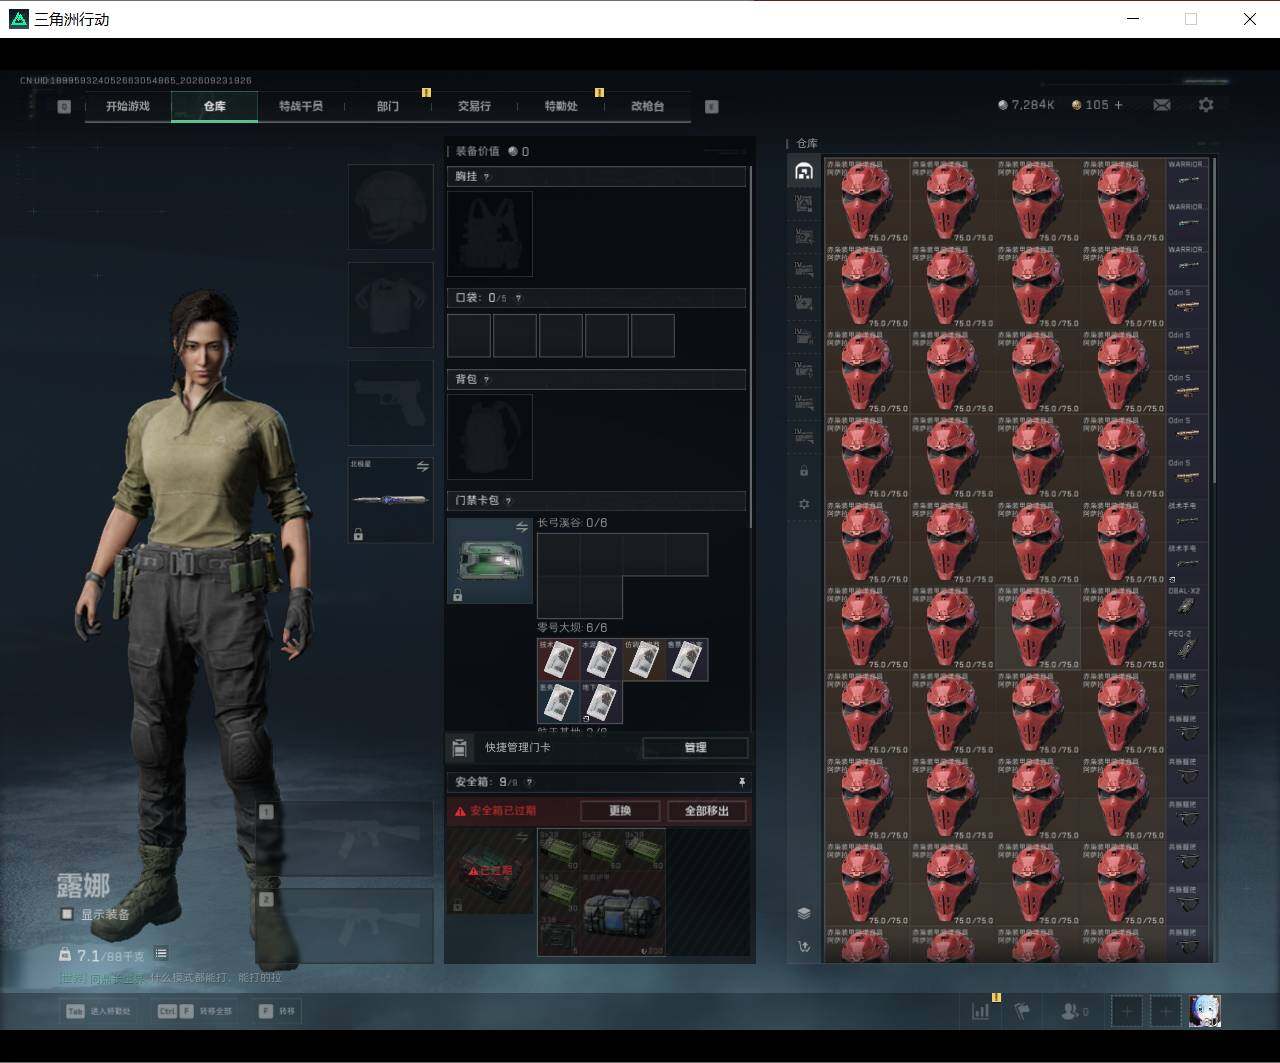The image size is (1280, 1063).
Task: Toggle the 显示装备 checkbox
Action: pyautogui.click(x=67, y=914)
